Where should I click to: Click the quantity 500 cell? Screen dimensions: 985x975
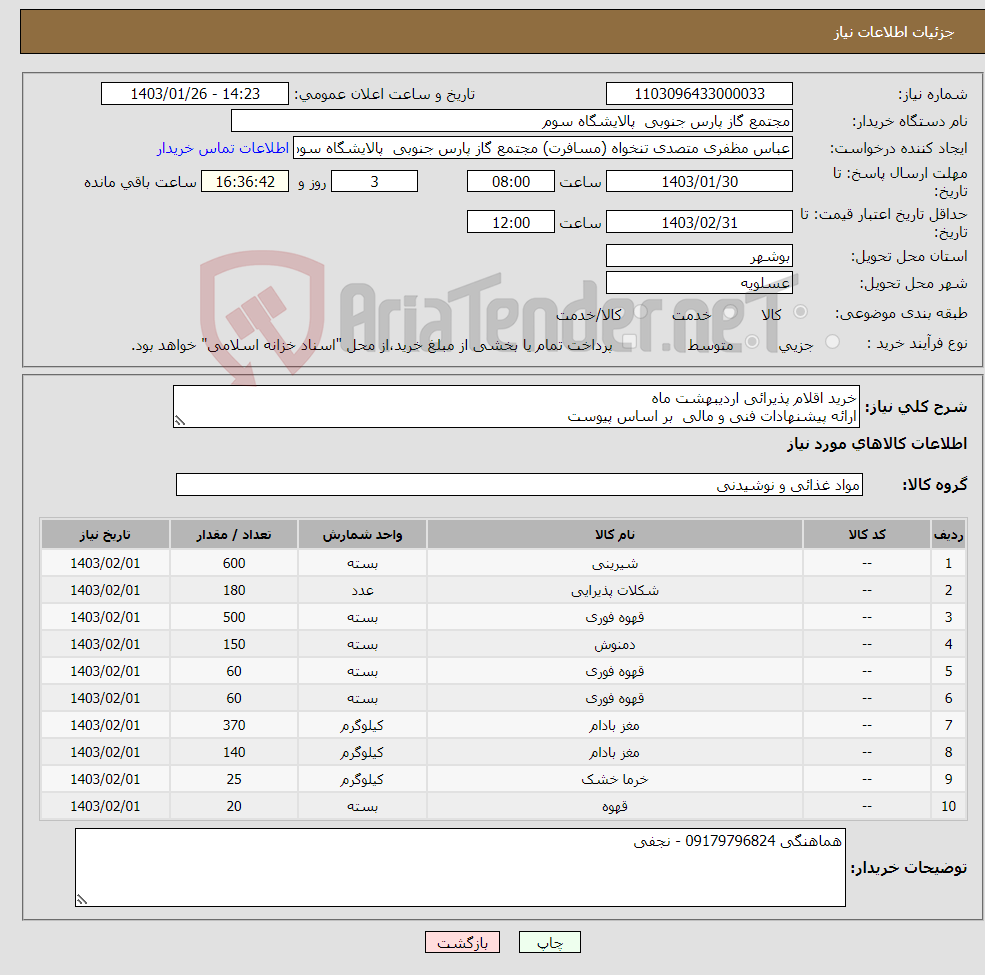pos(234,618)
